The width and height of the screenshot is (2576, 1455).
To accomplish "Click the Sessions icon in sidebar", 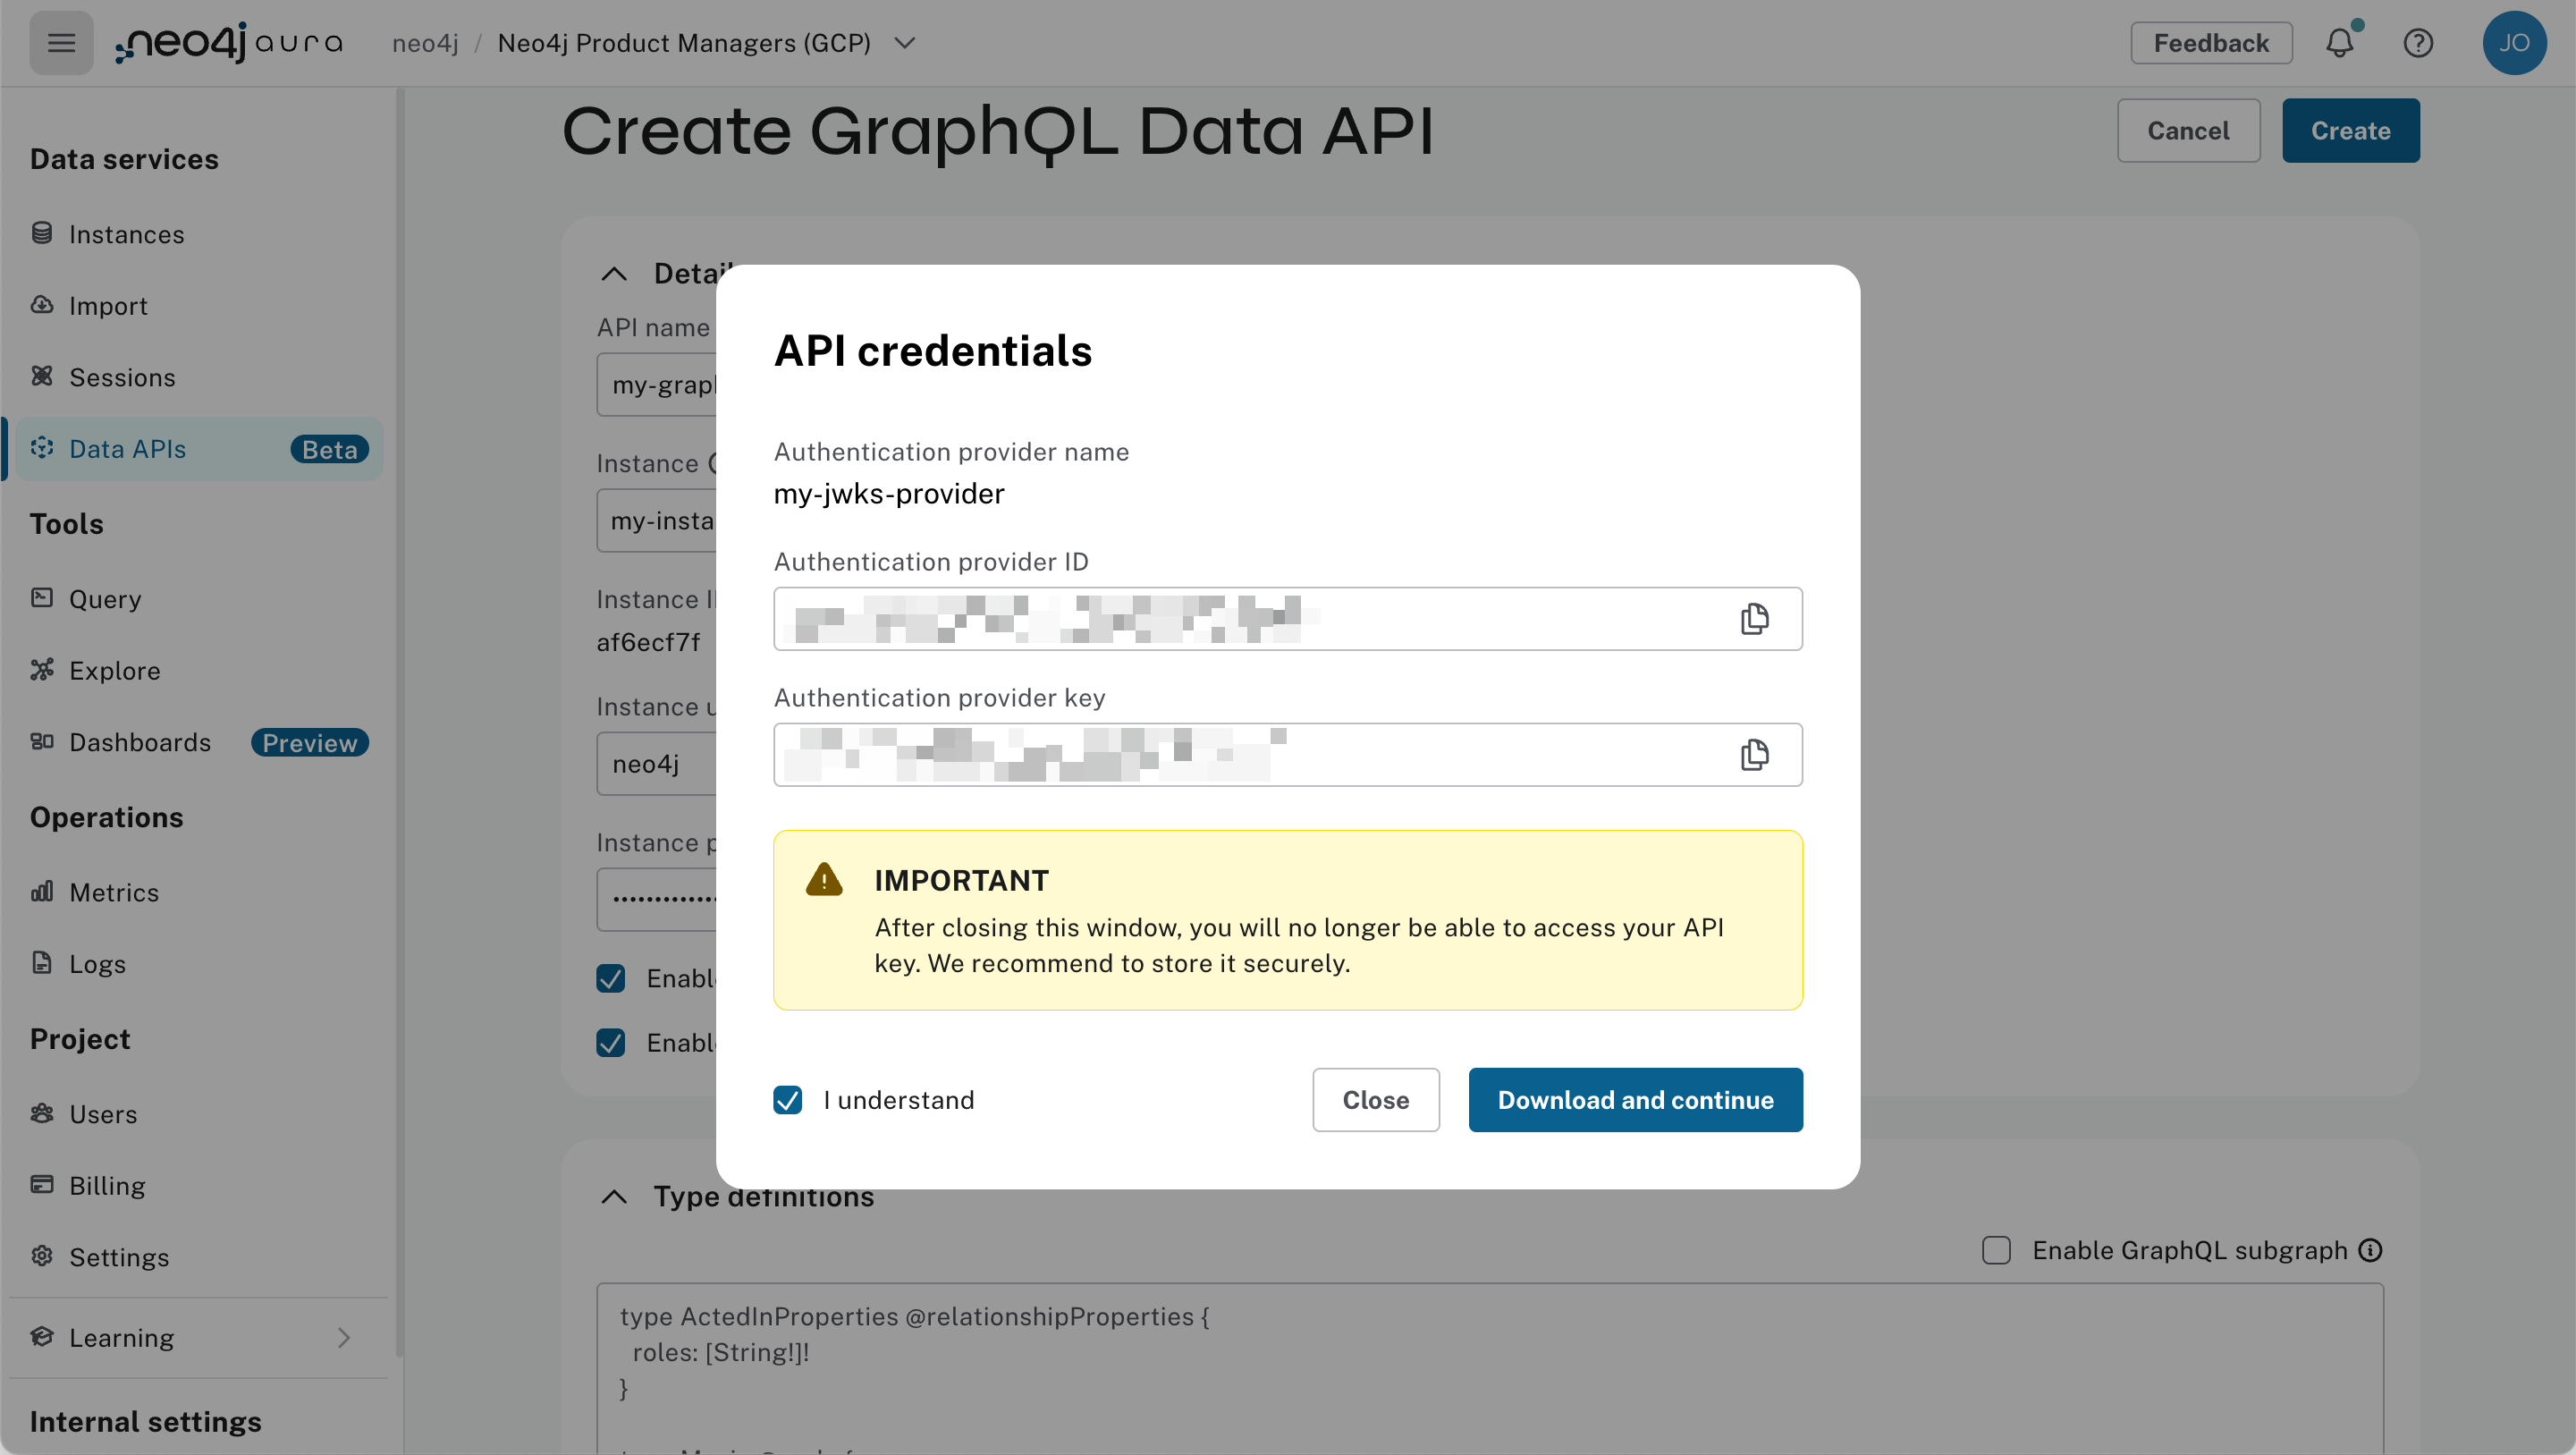I will pyautogui.click(x=42, y=376).
